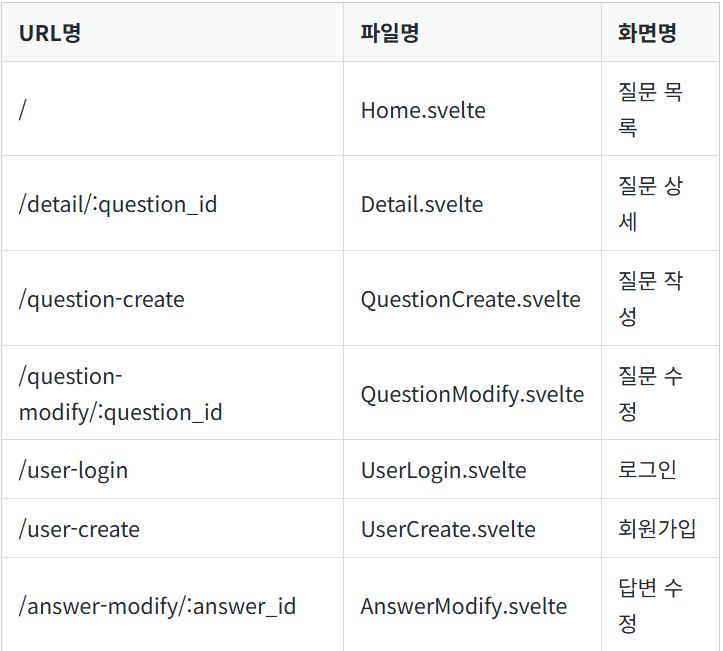Click the URL명 column header

[x=50, y=32]
